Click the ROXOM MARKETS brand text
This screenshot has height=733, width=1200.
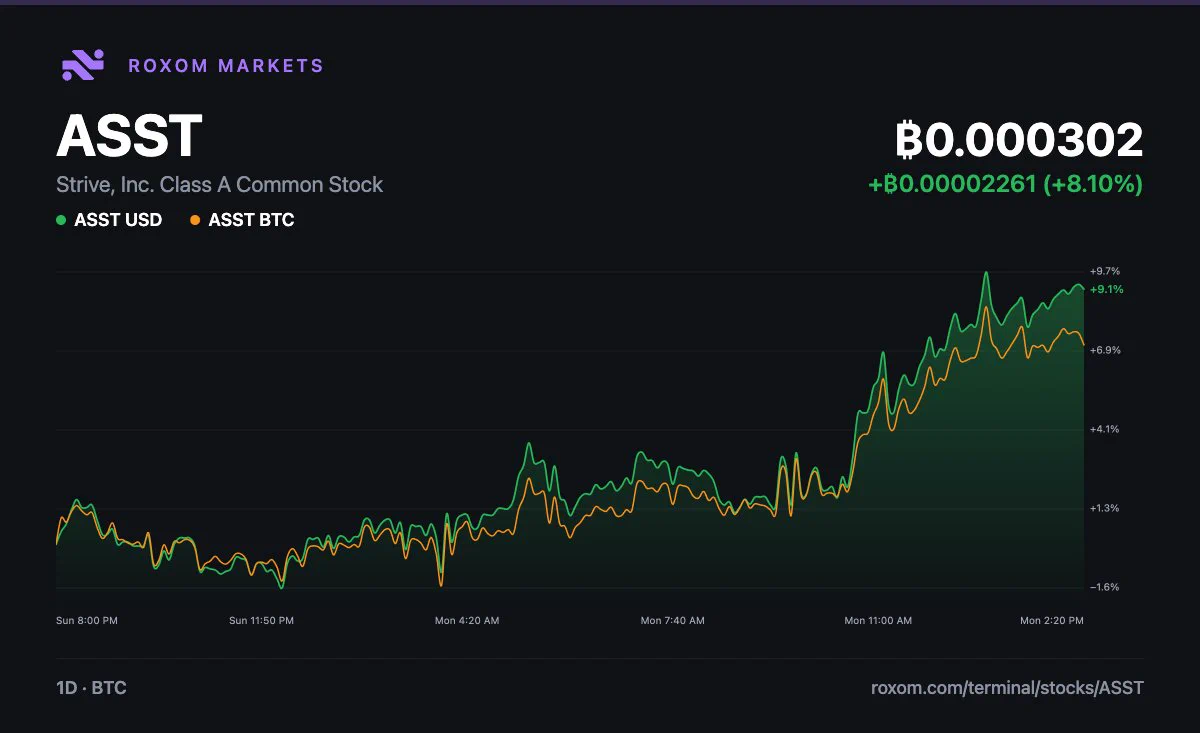pyautogui.click(x=226, y=66)
